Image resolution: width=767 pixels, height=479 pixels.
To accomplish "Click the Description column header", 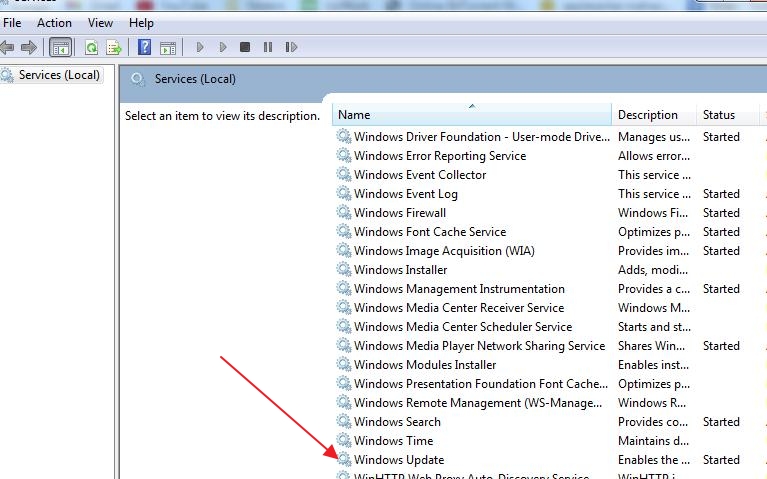I will tap(647, 115).
